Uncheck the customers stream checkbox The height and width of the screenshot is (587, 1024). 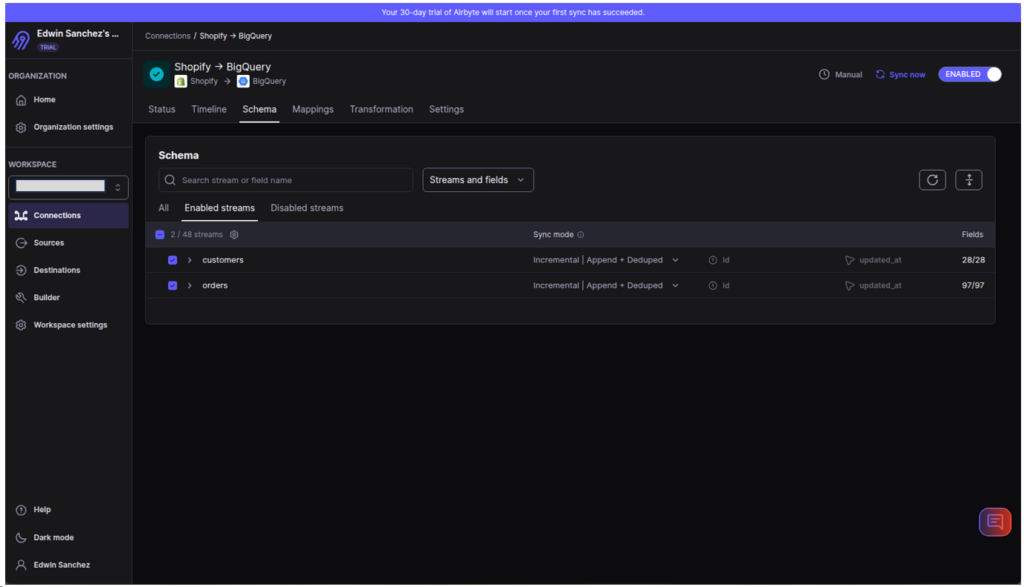point(172,260)
